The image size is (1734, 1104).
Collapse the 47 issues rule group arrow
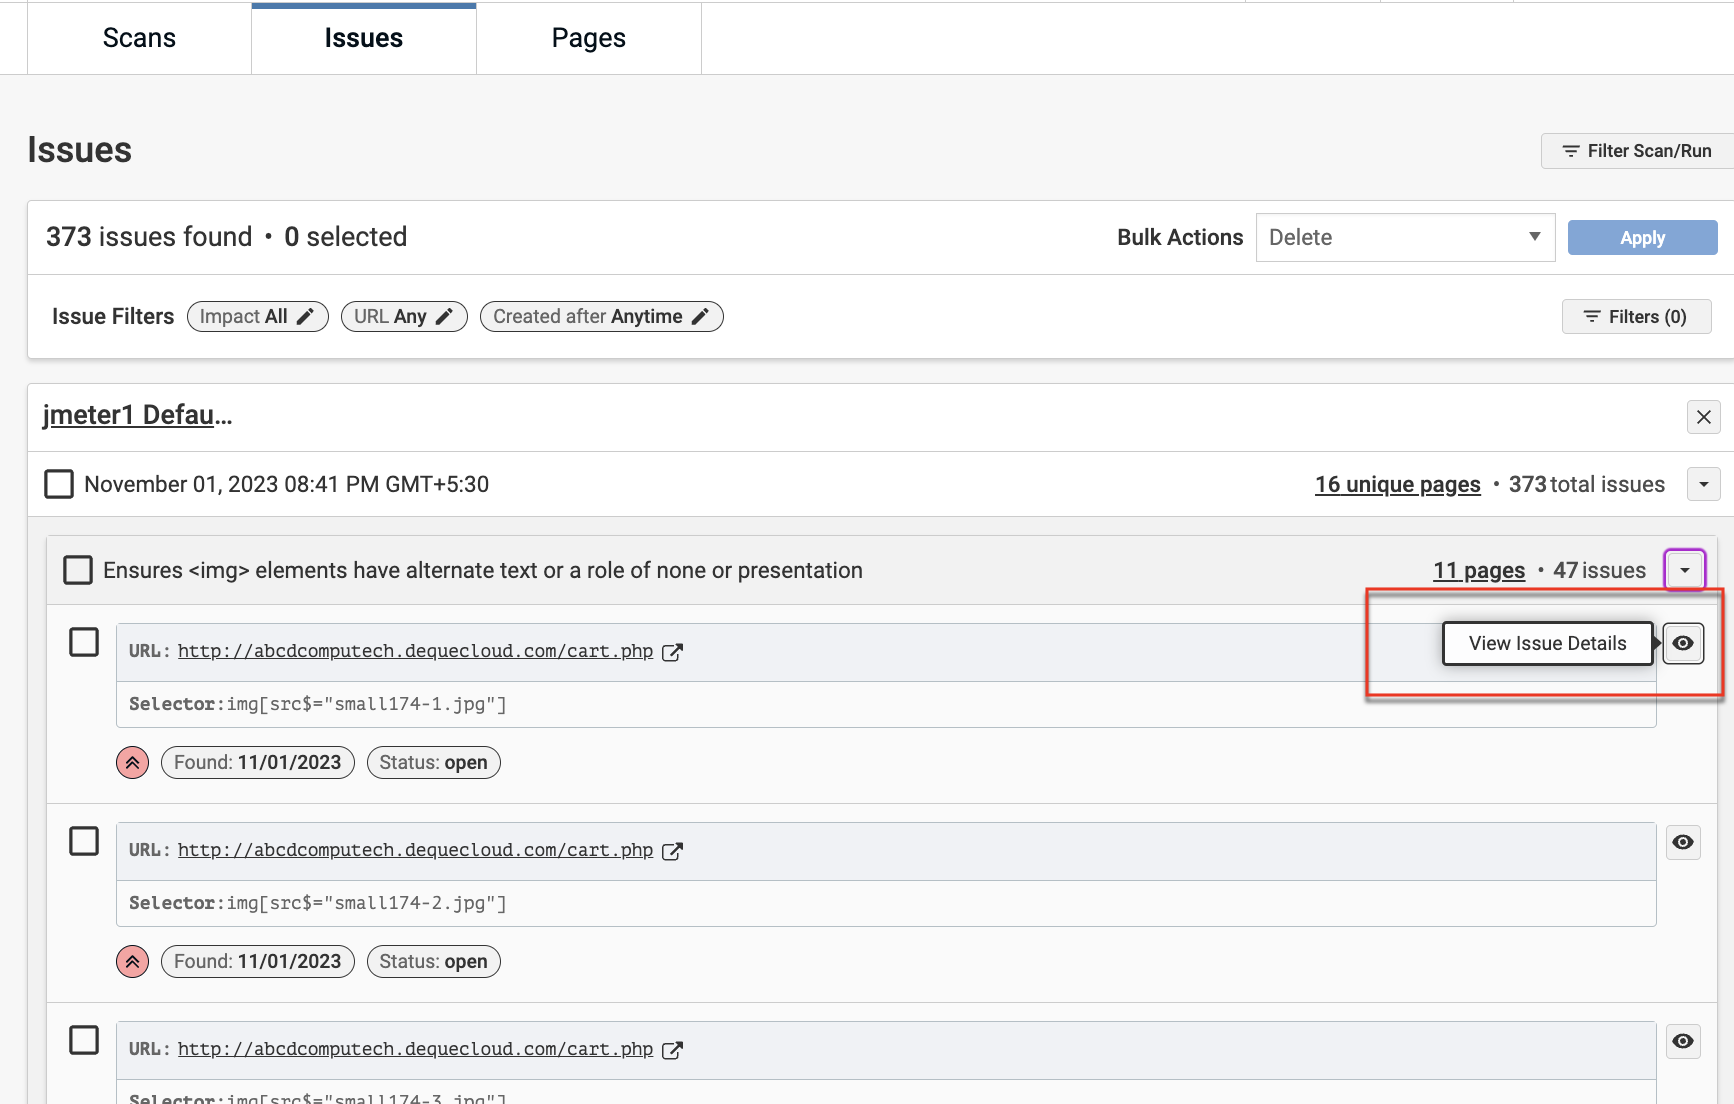(1685, 570)
